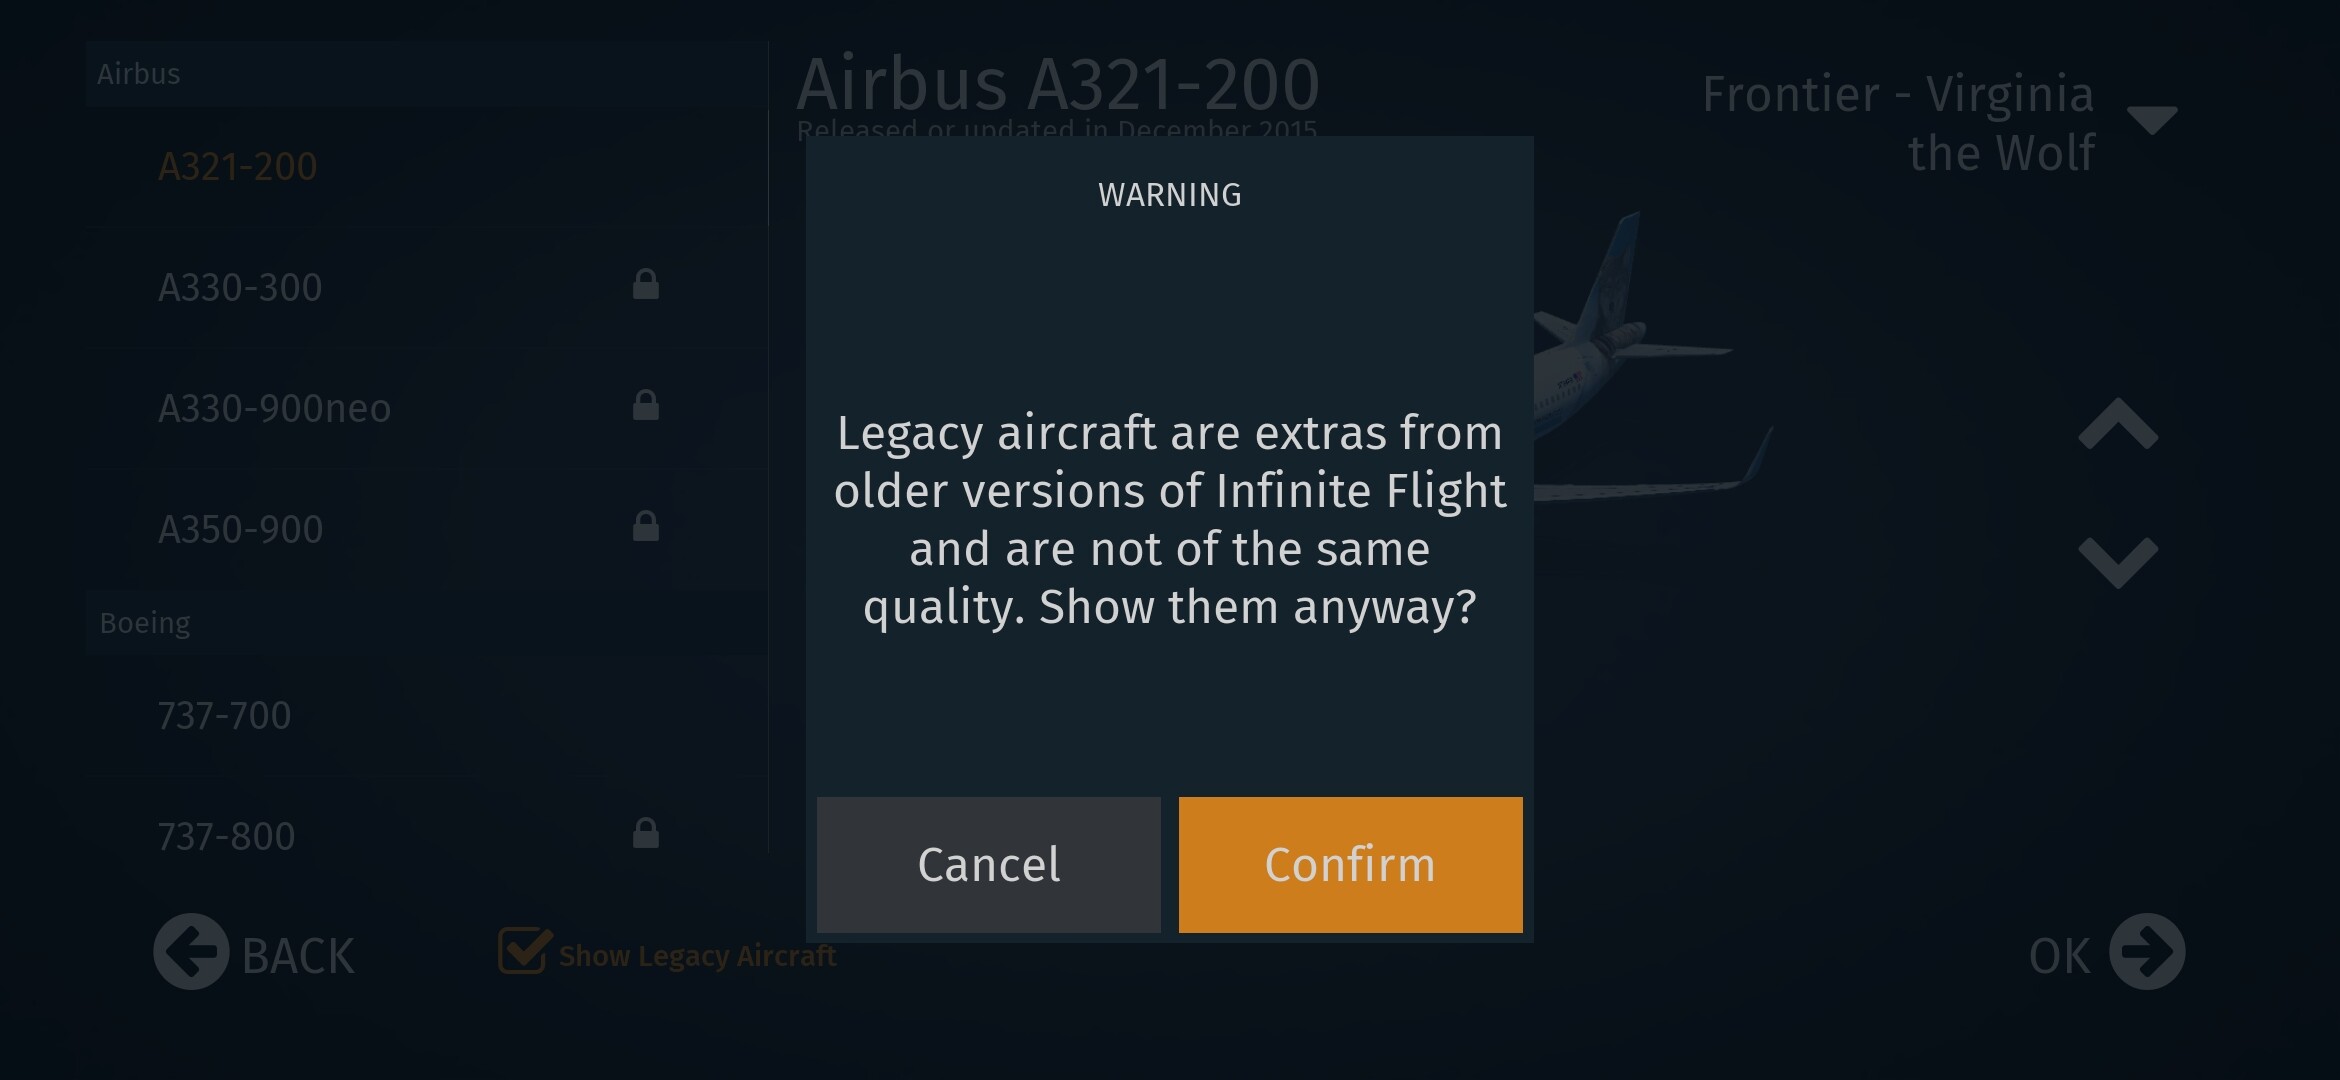Image resolution: width=2340 pixels, height=1080 pixels.
Task: Click the OK forward arrow icon
Action: [2147, 952]
